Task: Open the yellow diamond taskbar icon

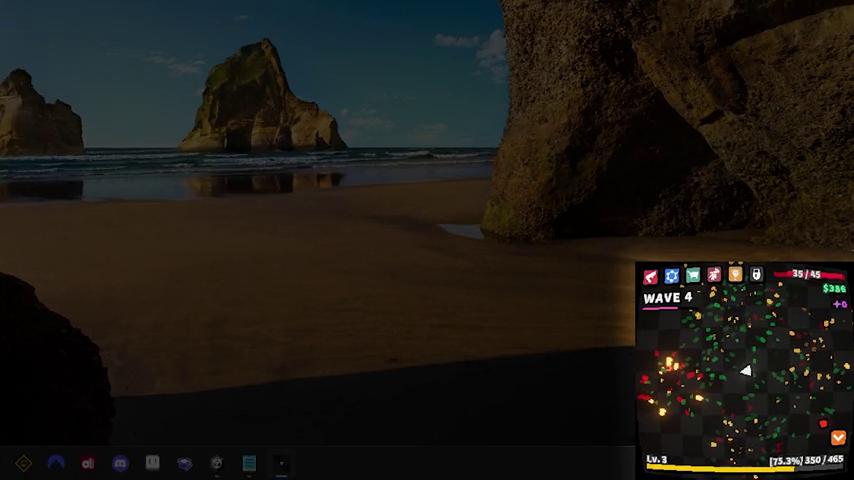Action: (24, 463)
